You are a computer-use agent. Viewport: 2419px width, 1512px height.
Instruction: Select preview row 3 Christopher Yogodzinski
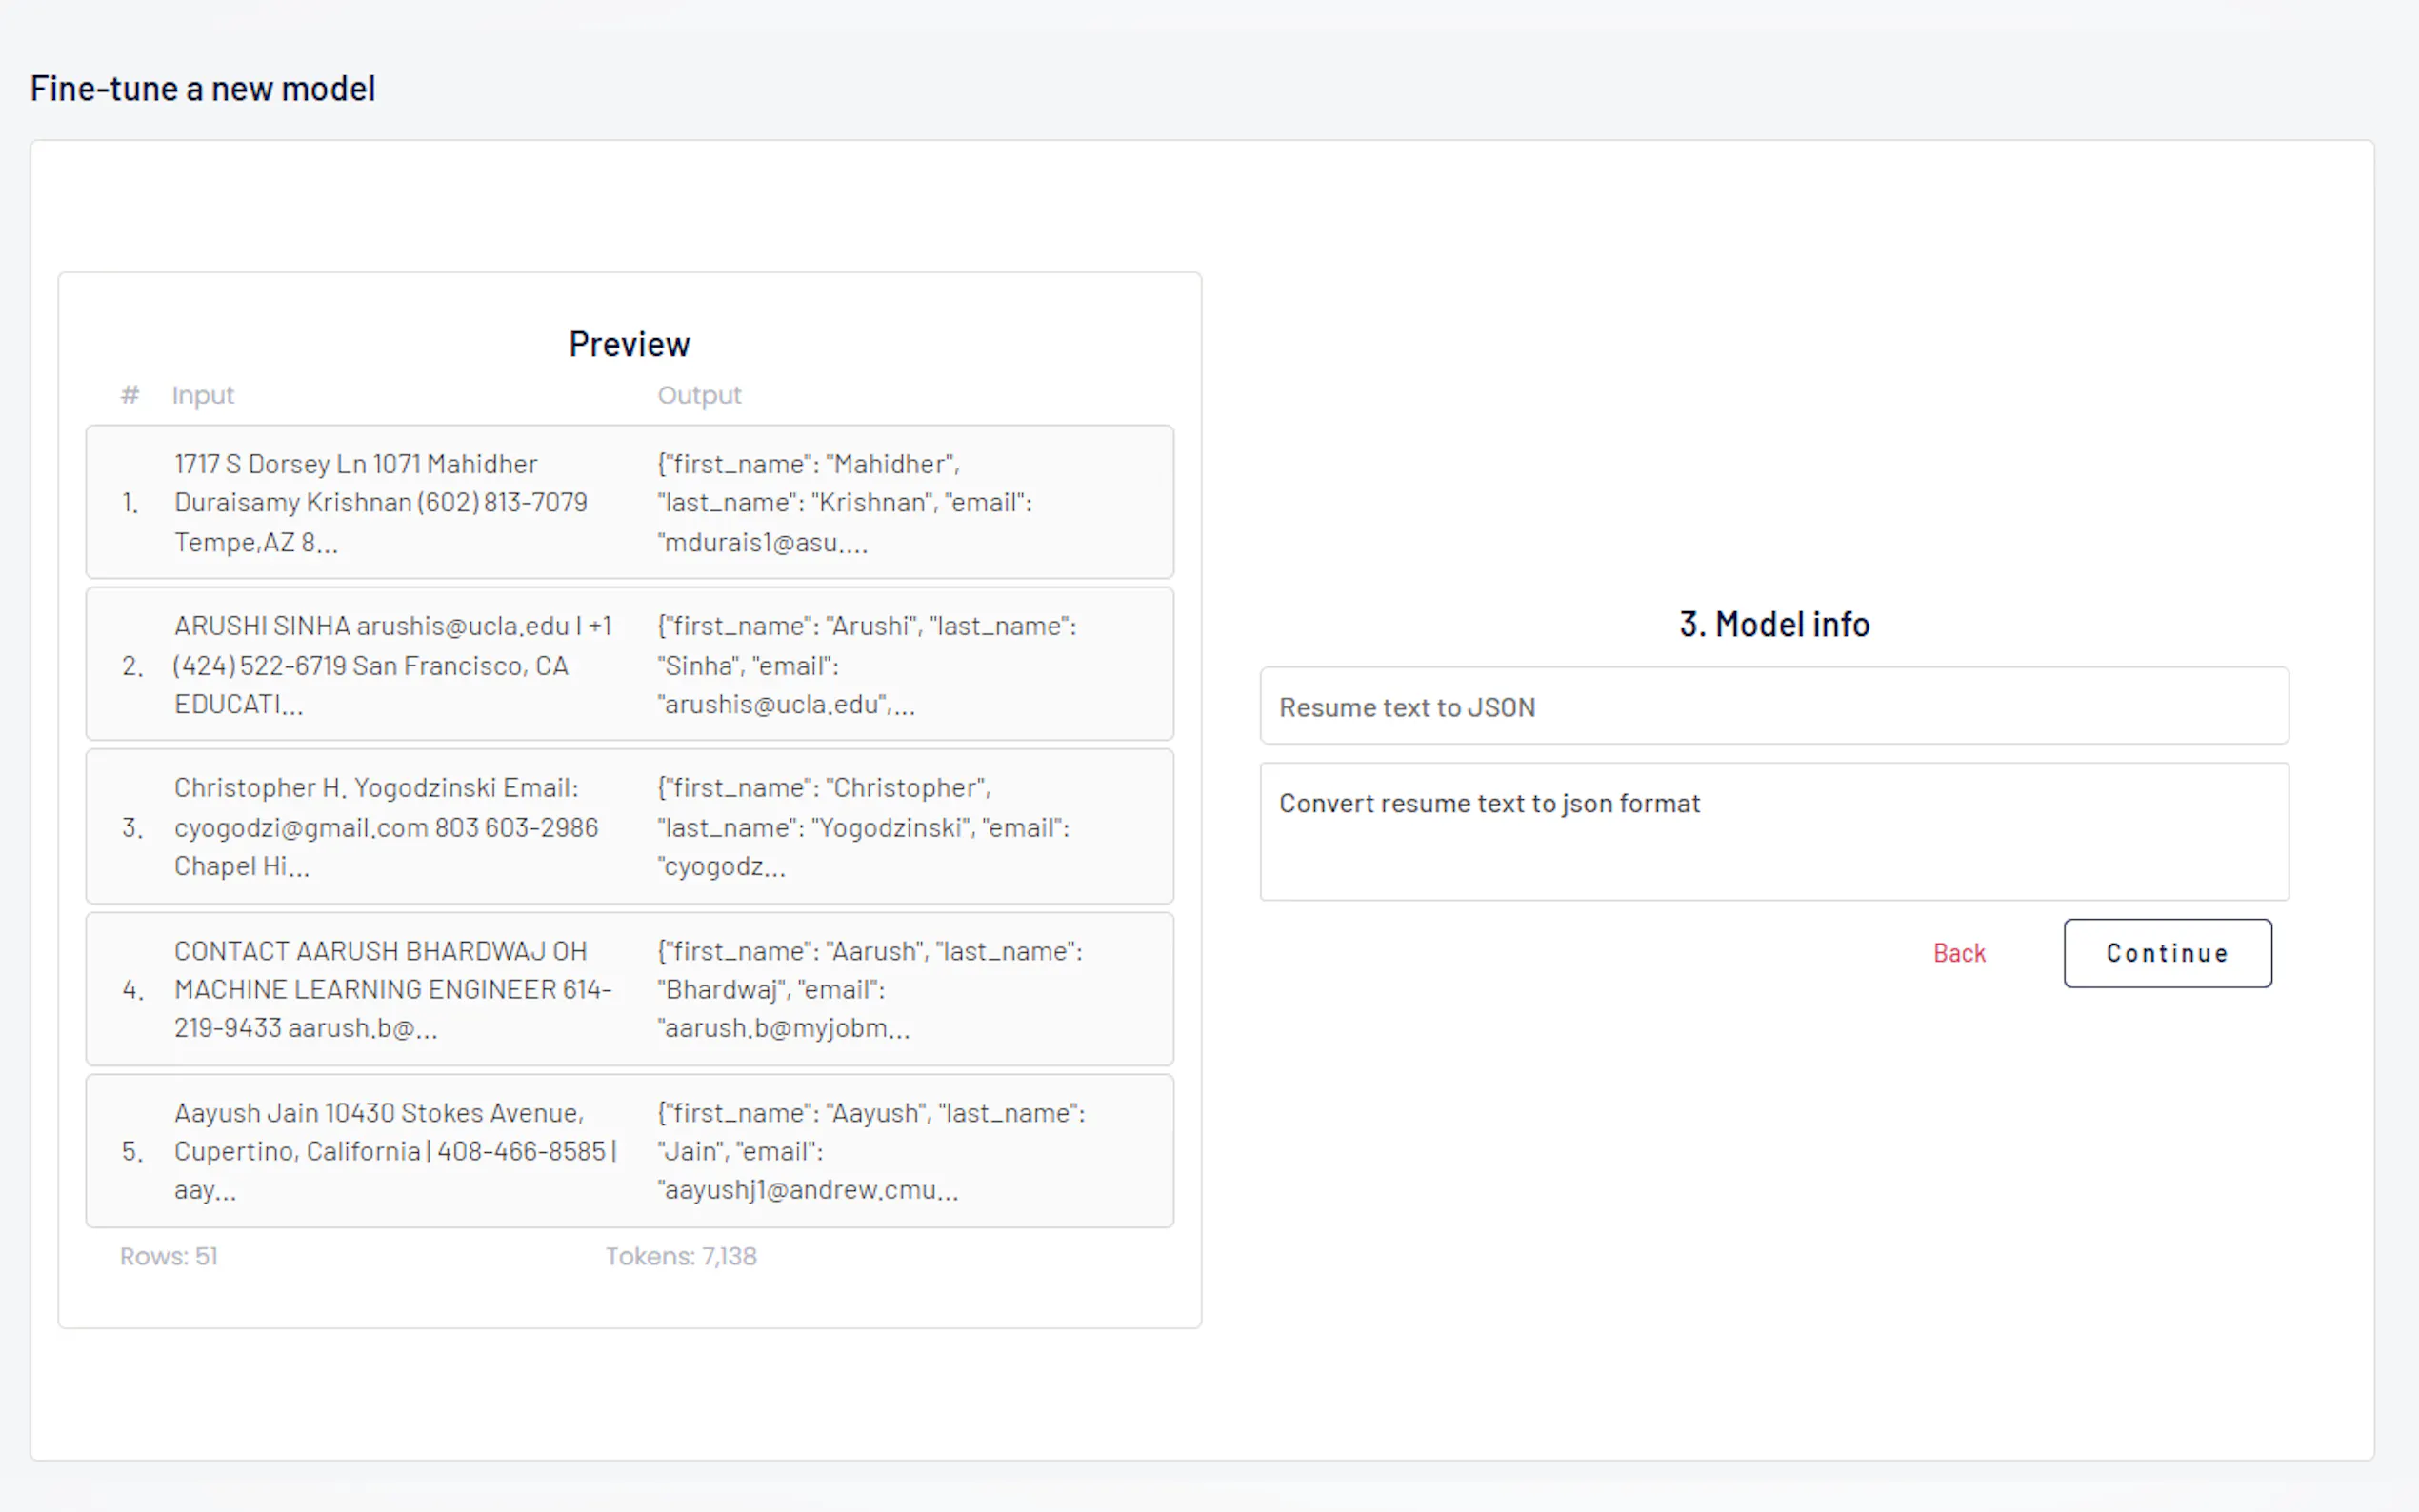tap(629, 826)
